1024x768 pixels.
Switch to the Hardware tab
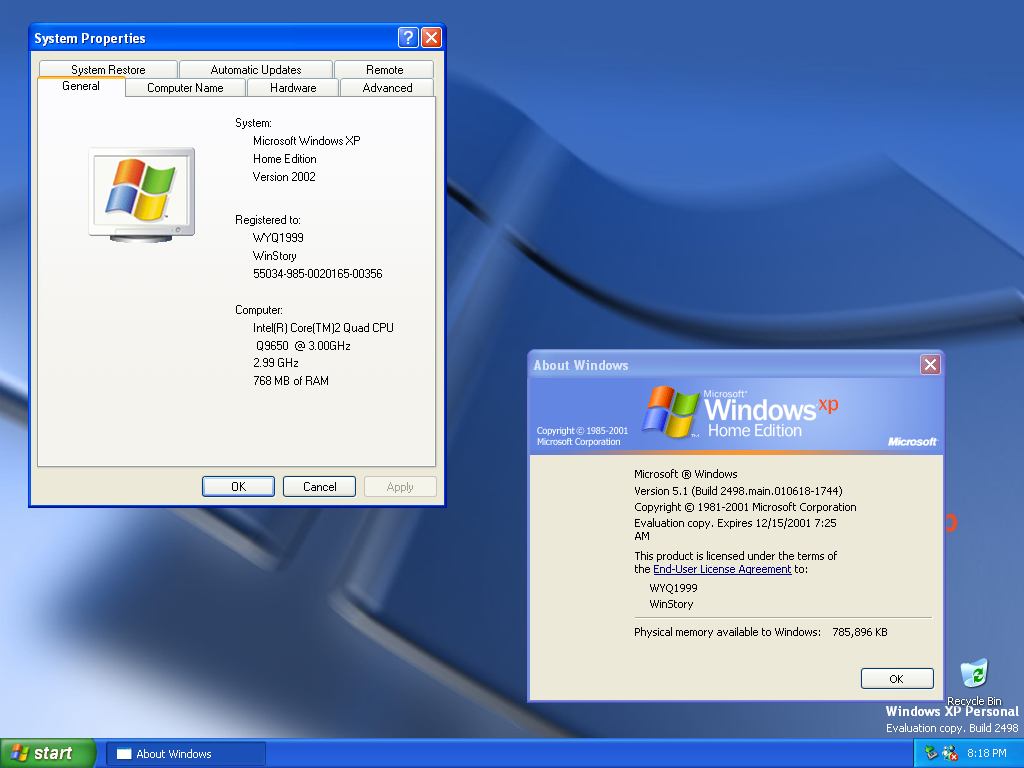(293, 88)
